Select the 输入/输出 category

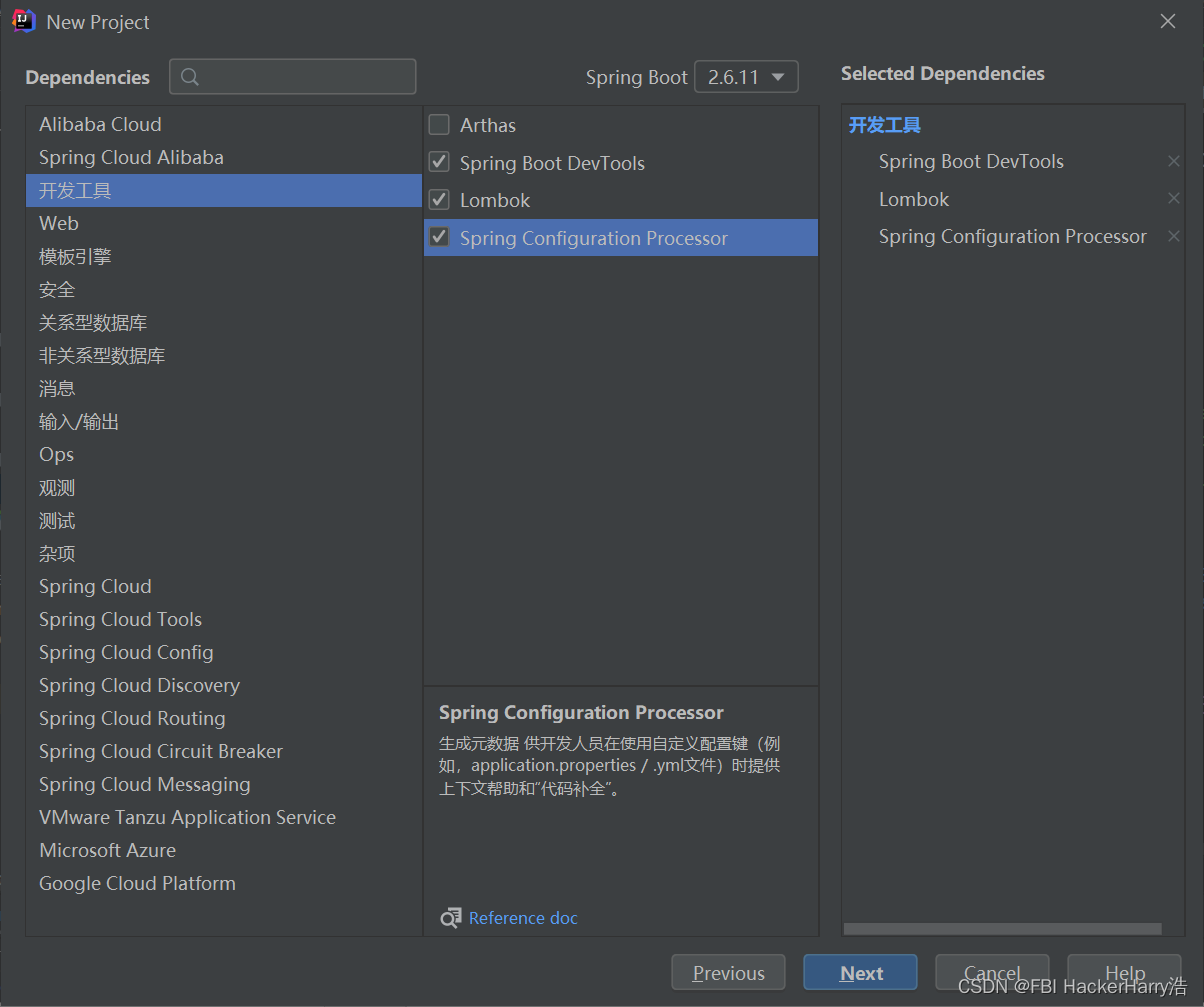coord(224,421)
